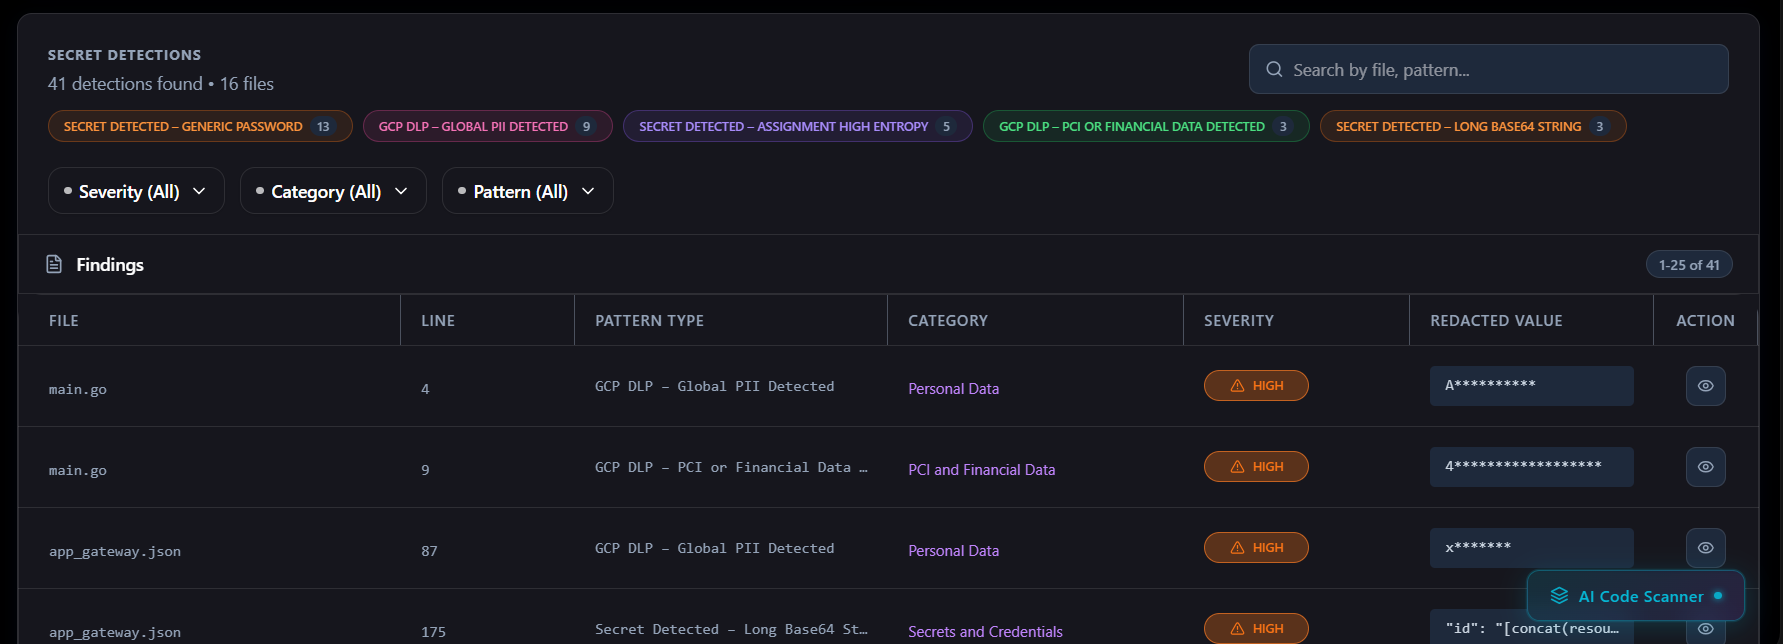Click the Secret Detected – Long Base64 pattern cell
1783x644 pixels.
coord(731,630)
